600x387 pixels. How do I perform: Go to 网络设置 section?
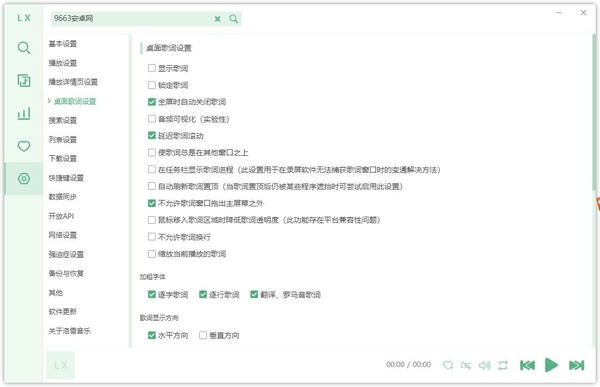pyautogui.click(x=63, y=235)
